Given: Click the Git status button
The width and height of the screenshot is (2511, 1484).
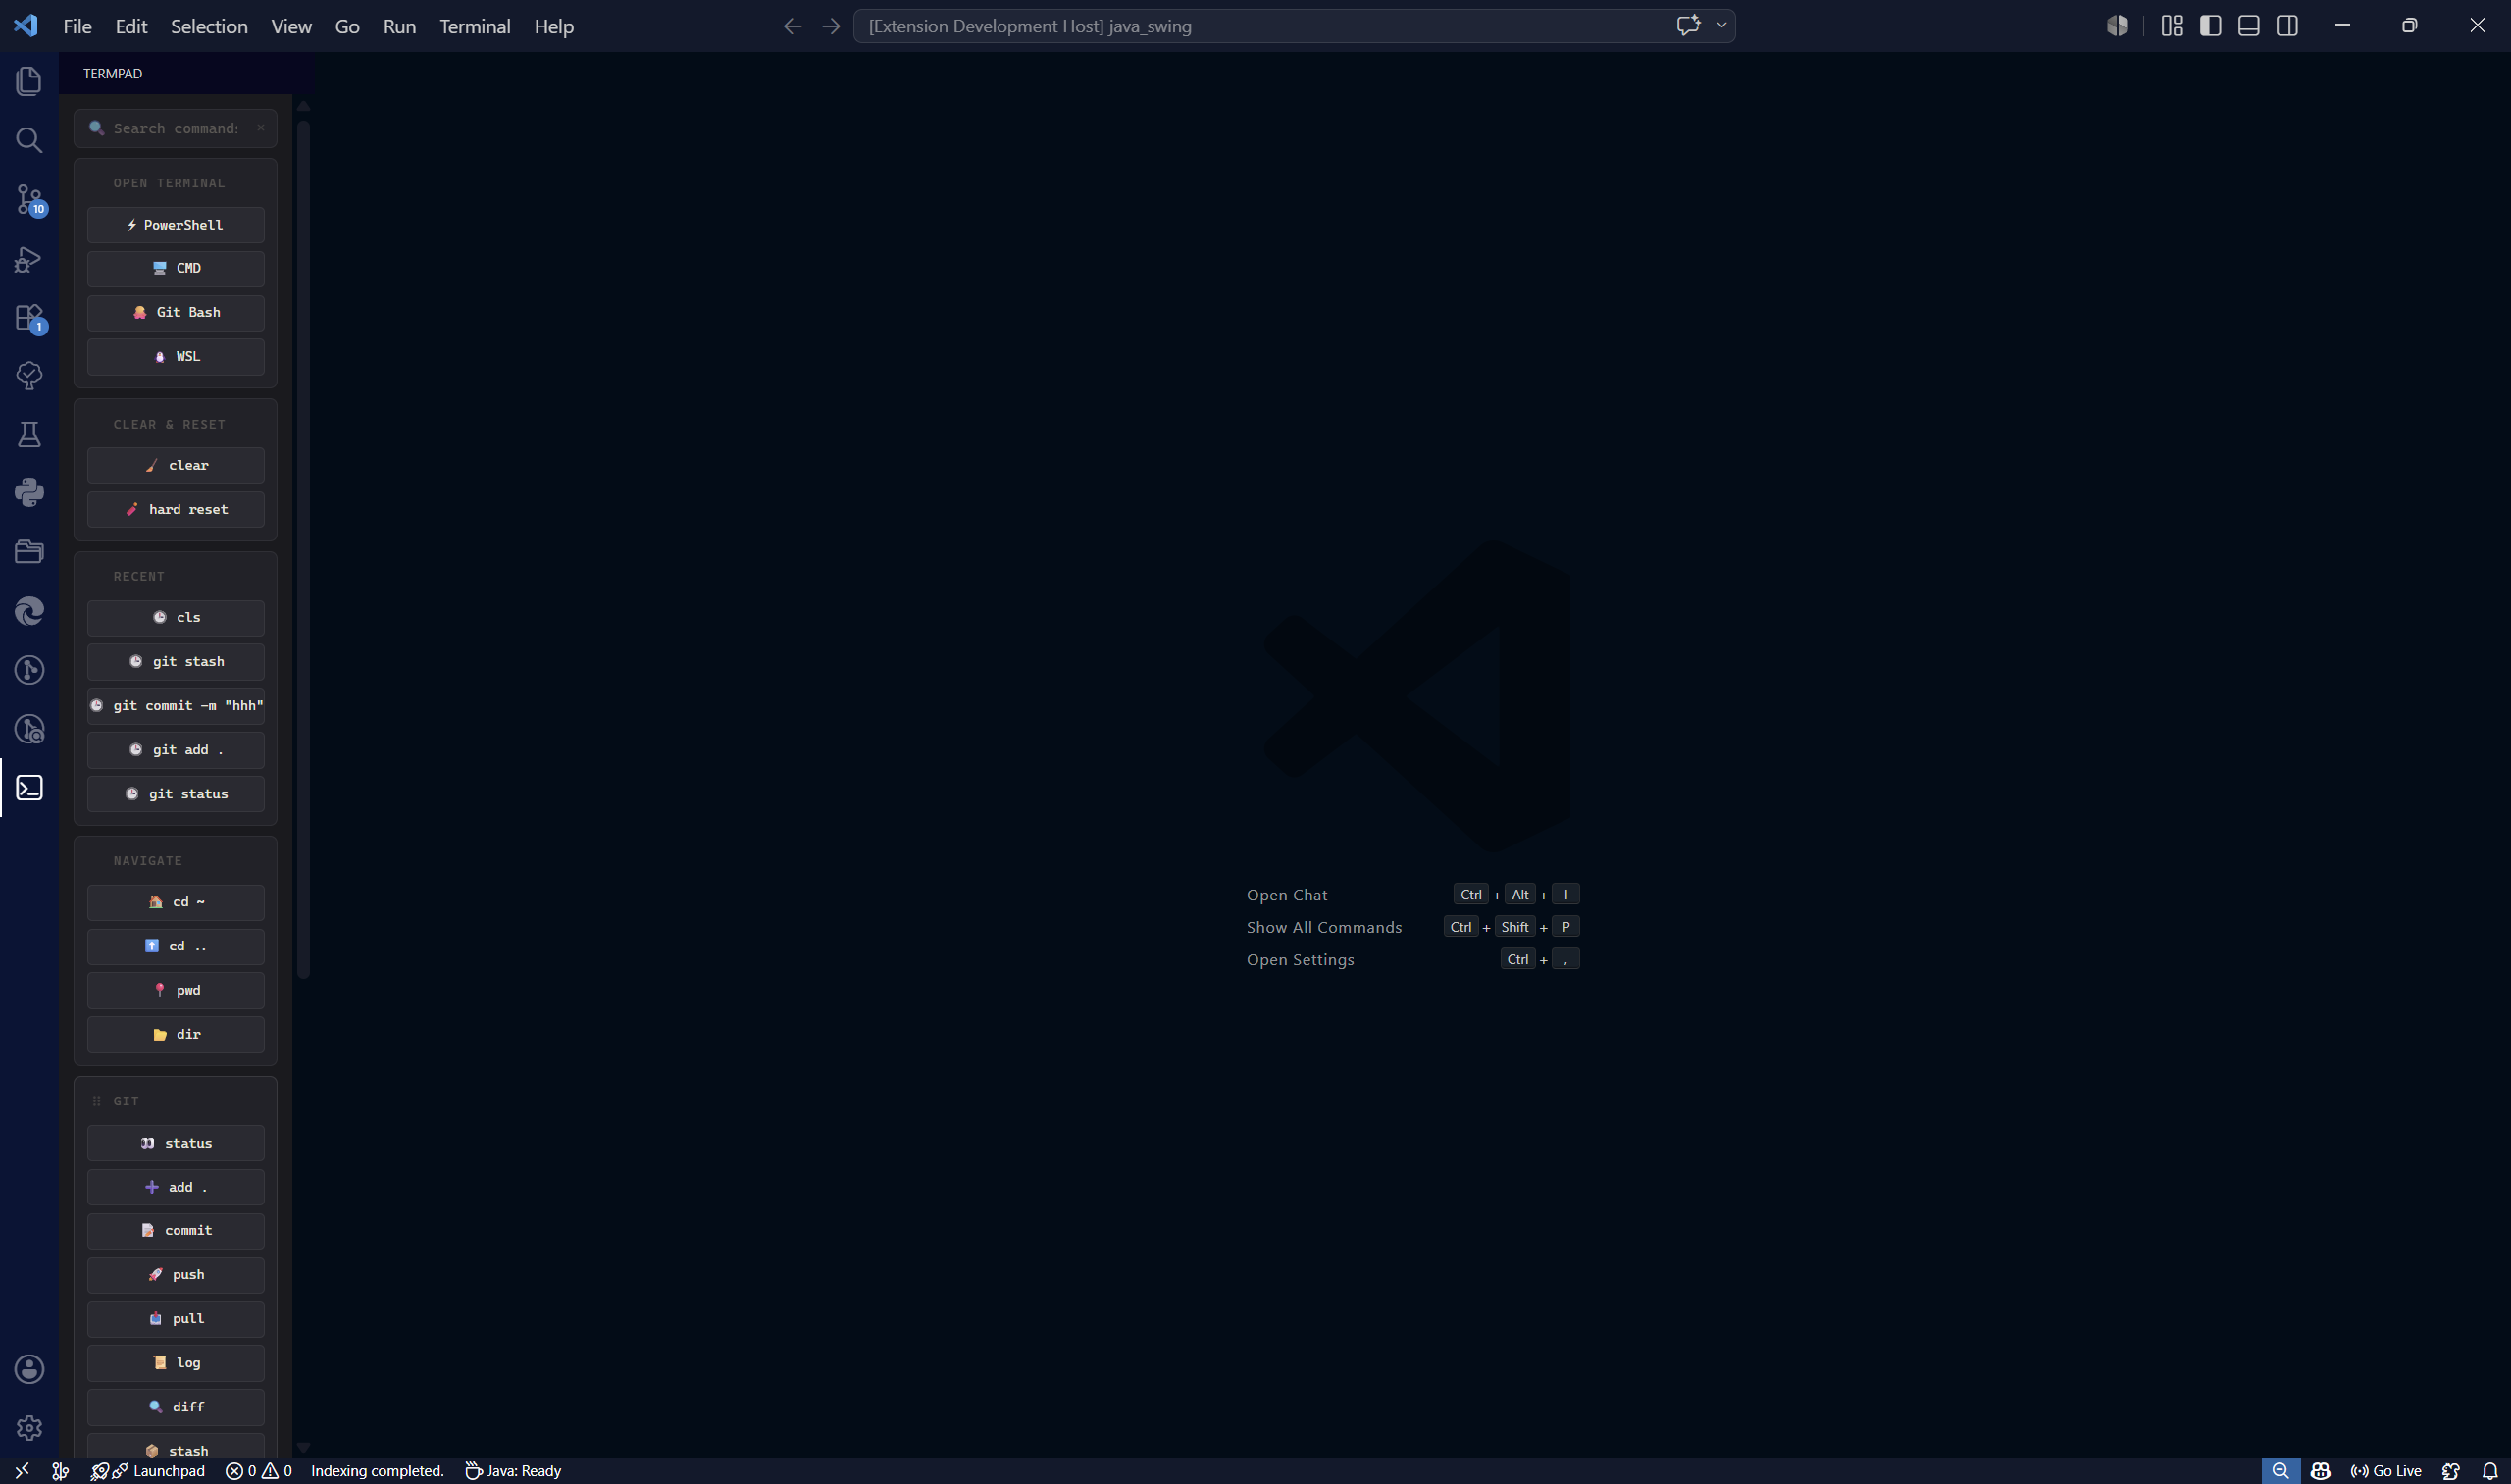Looking at the screenshot, I should (175, 1143).
